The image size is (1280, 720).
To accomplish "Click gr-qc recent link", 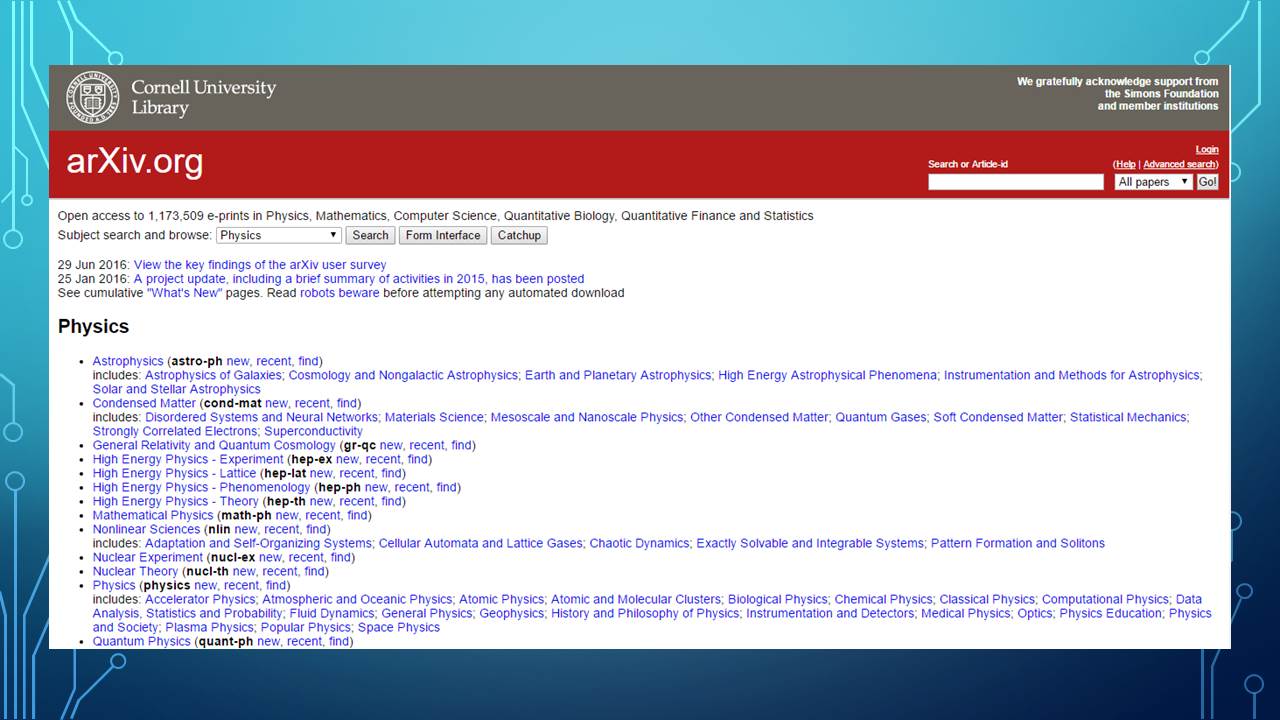I will [427, 445].
